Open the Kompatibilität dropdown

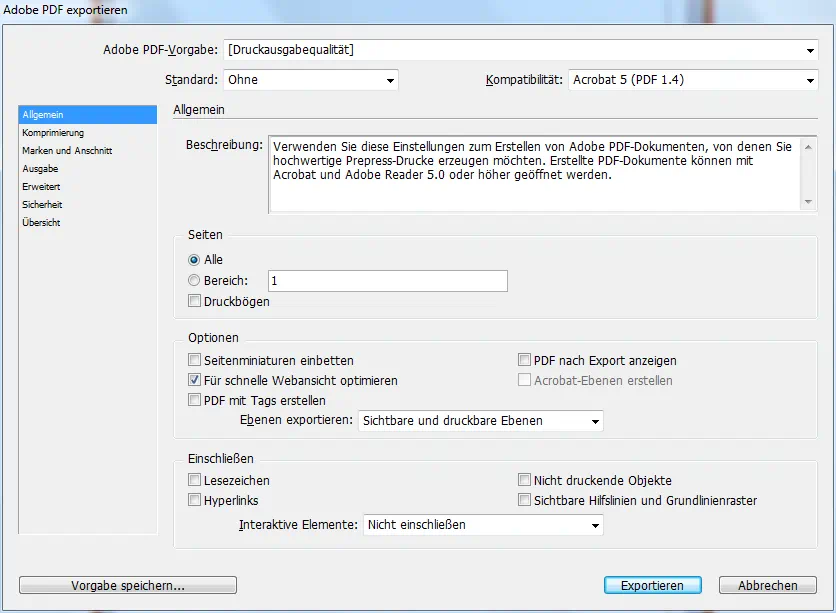tap(693, 80)
